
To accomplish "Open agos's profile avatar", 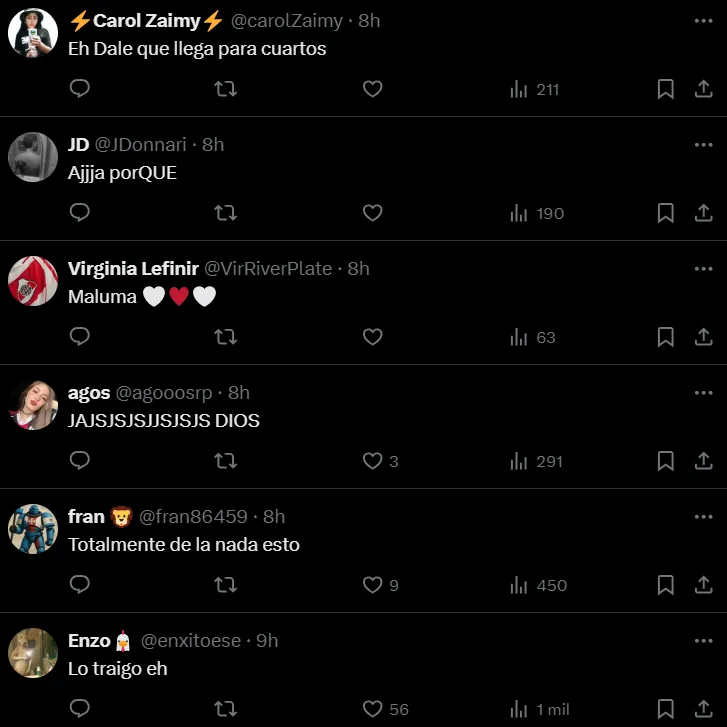I will click(33, 405).
